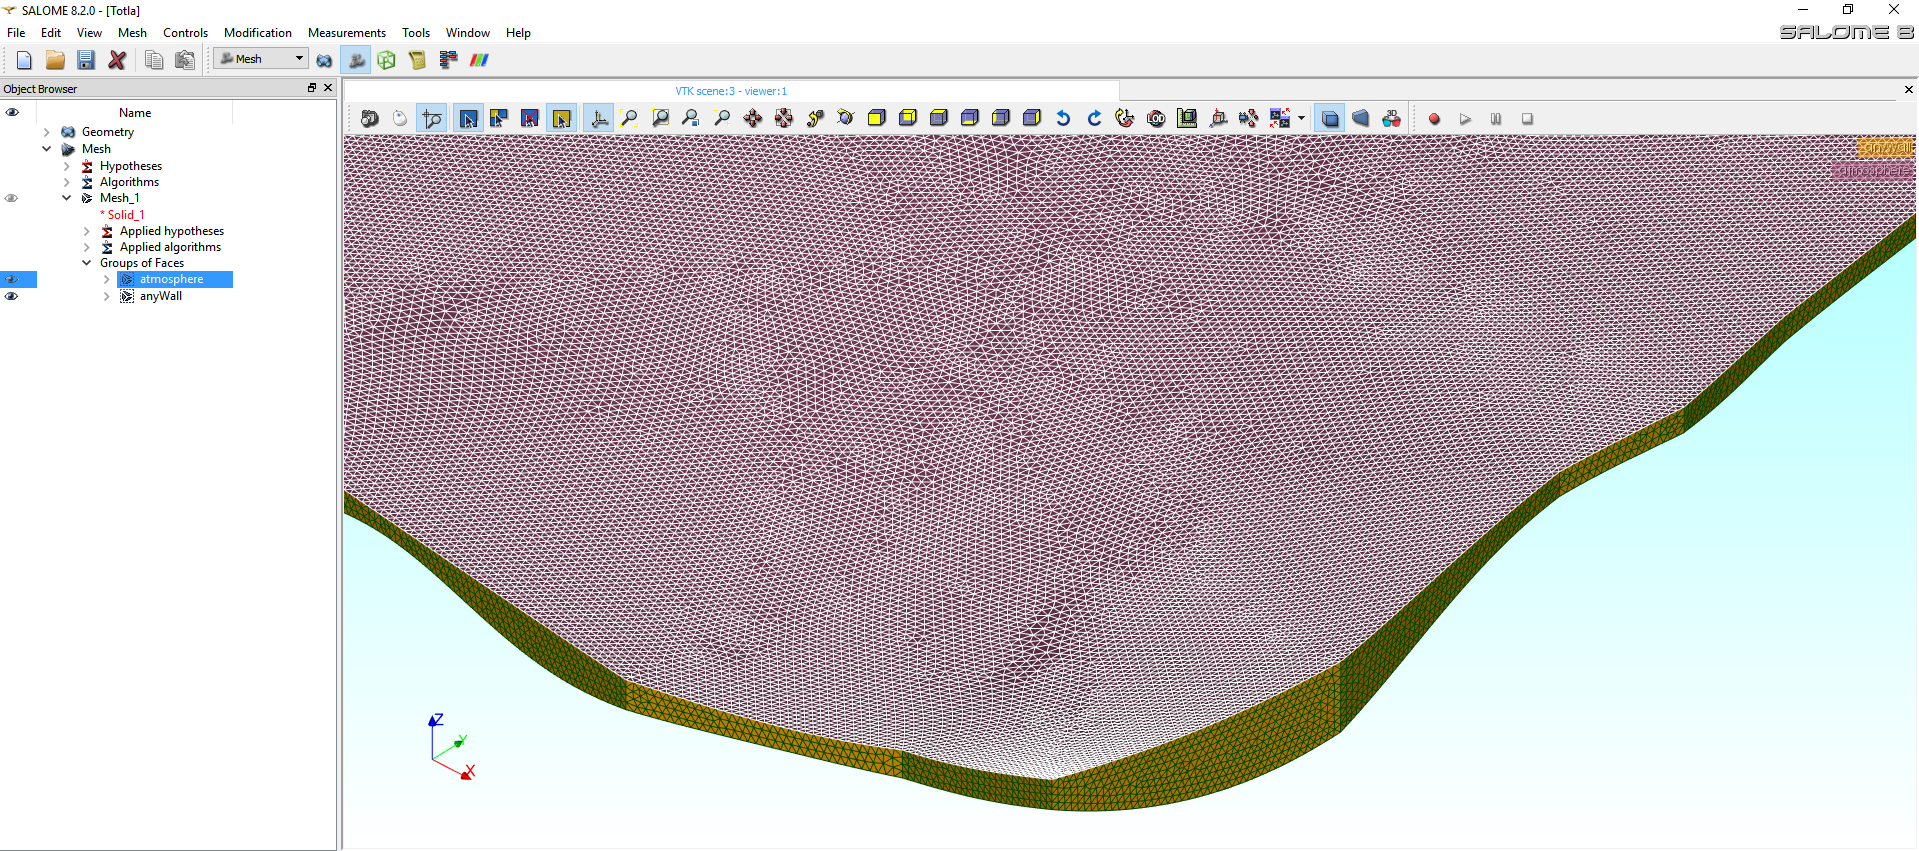The width and height of the screenshot is (1919, 851).
Task: Select the Global panning tool
Action: tap(784, 118)
